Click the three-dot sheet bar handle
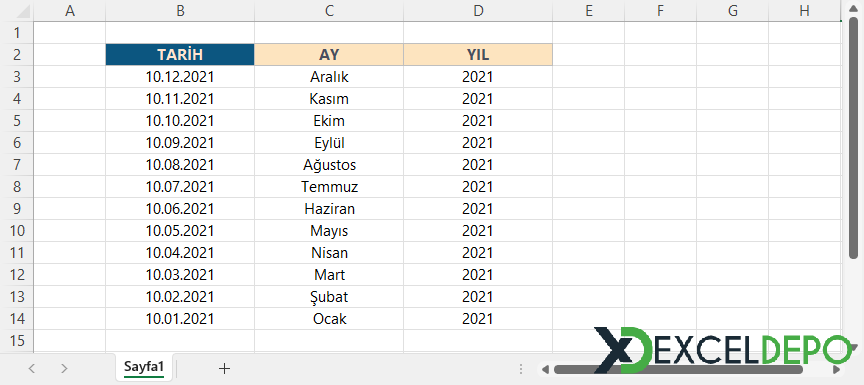The image size is (864, 385). [521, 368]
